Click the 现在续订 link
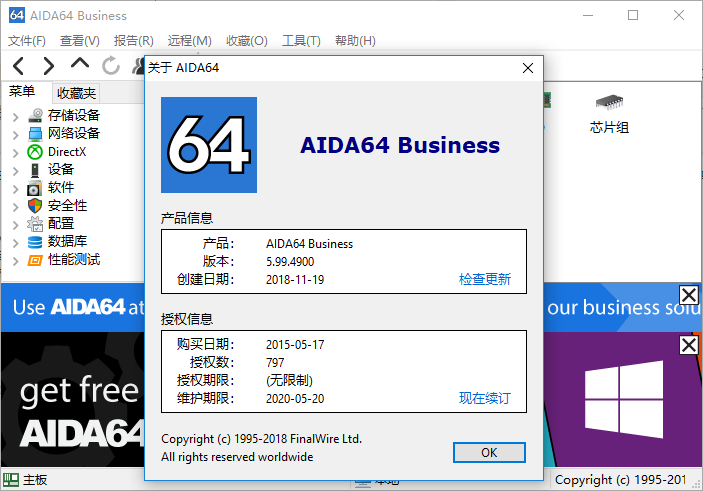Viewport: 703px width, 491px height. [485, 398]
